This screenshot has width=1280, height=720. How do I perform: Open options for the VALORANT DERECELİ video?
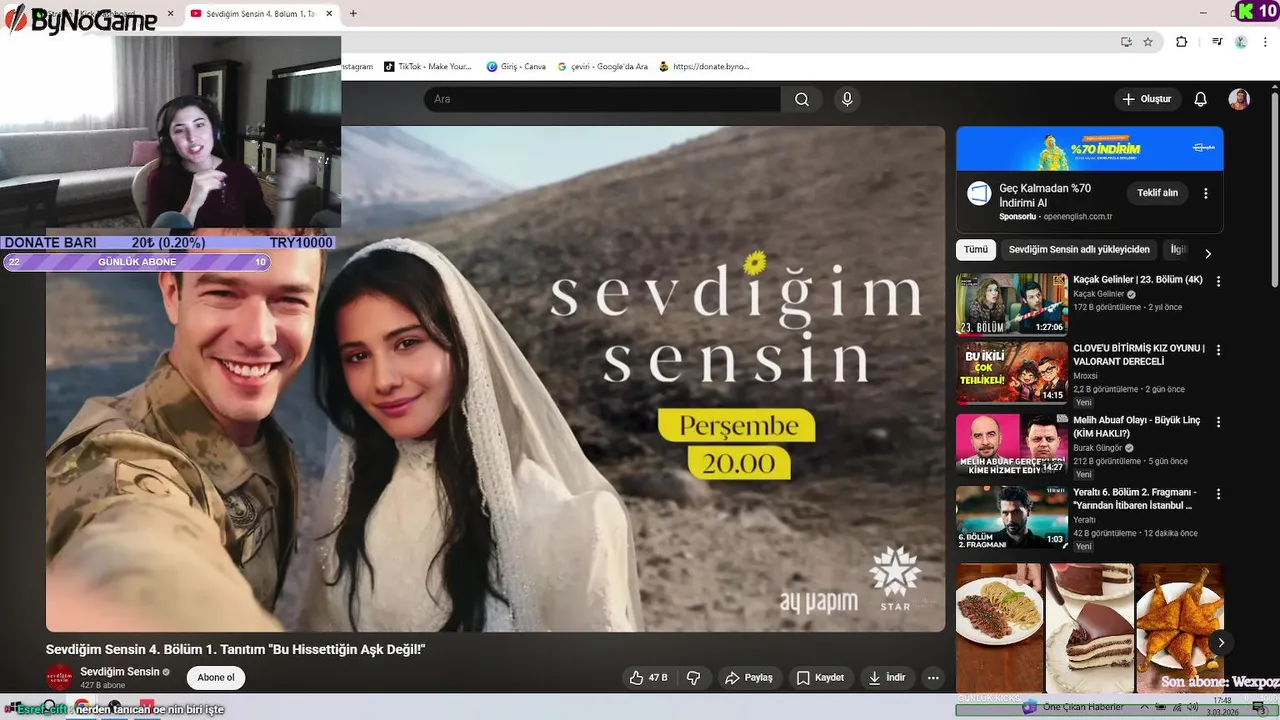[x=1218, y=350]
